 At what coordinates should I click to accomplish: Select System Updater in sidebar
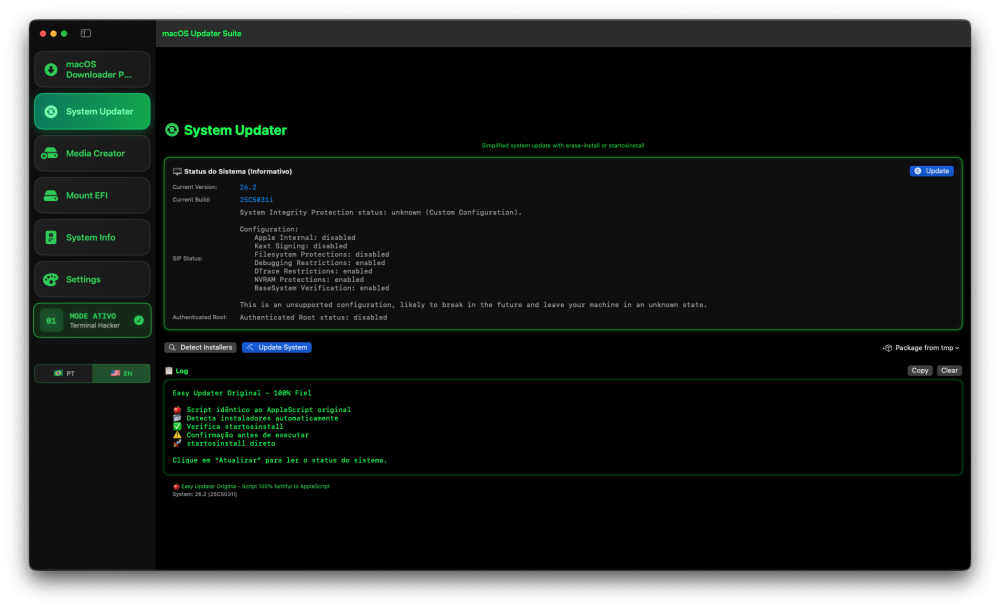(x=92, y=112)
